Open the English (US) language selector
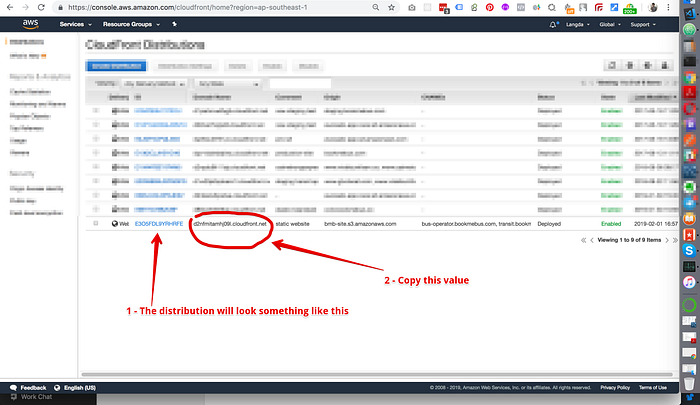Image resolution: width=700 pixels, height=405 pixels. click(x=75, y=388)
